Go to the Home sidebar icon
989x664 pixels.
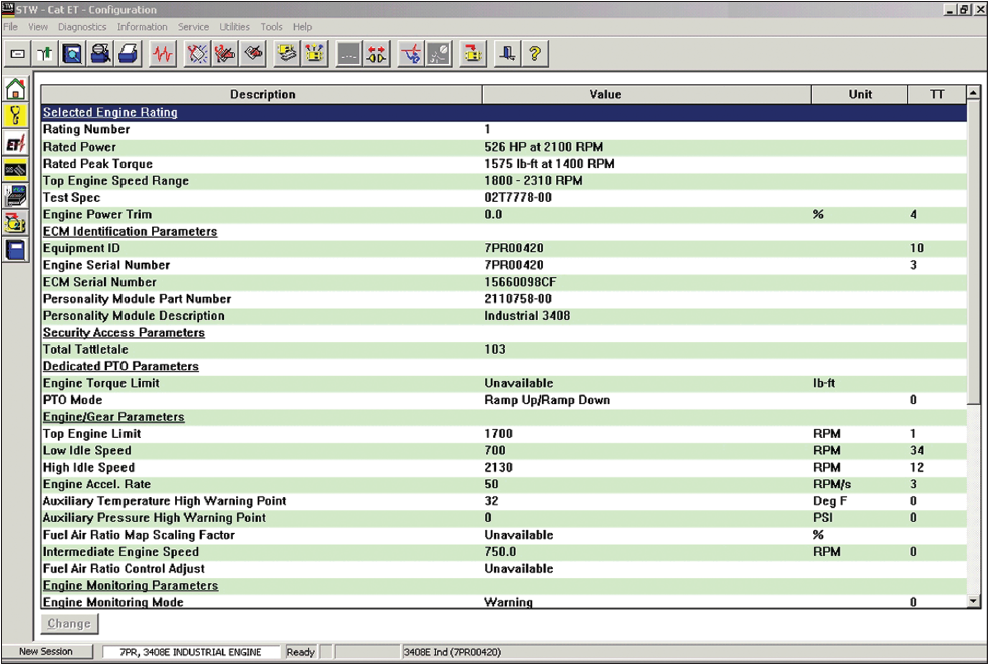pos(15,88)
